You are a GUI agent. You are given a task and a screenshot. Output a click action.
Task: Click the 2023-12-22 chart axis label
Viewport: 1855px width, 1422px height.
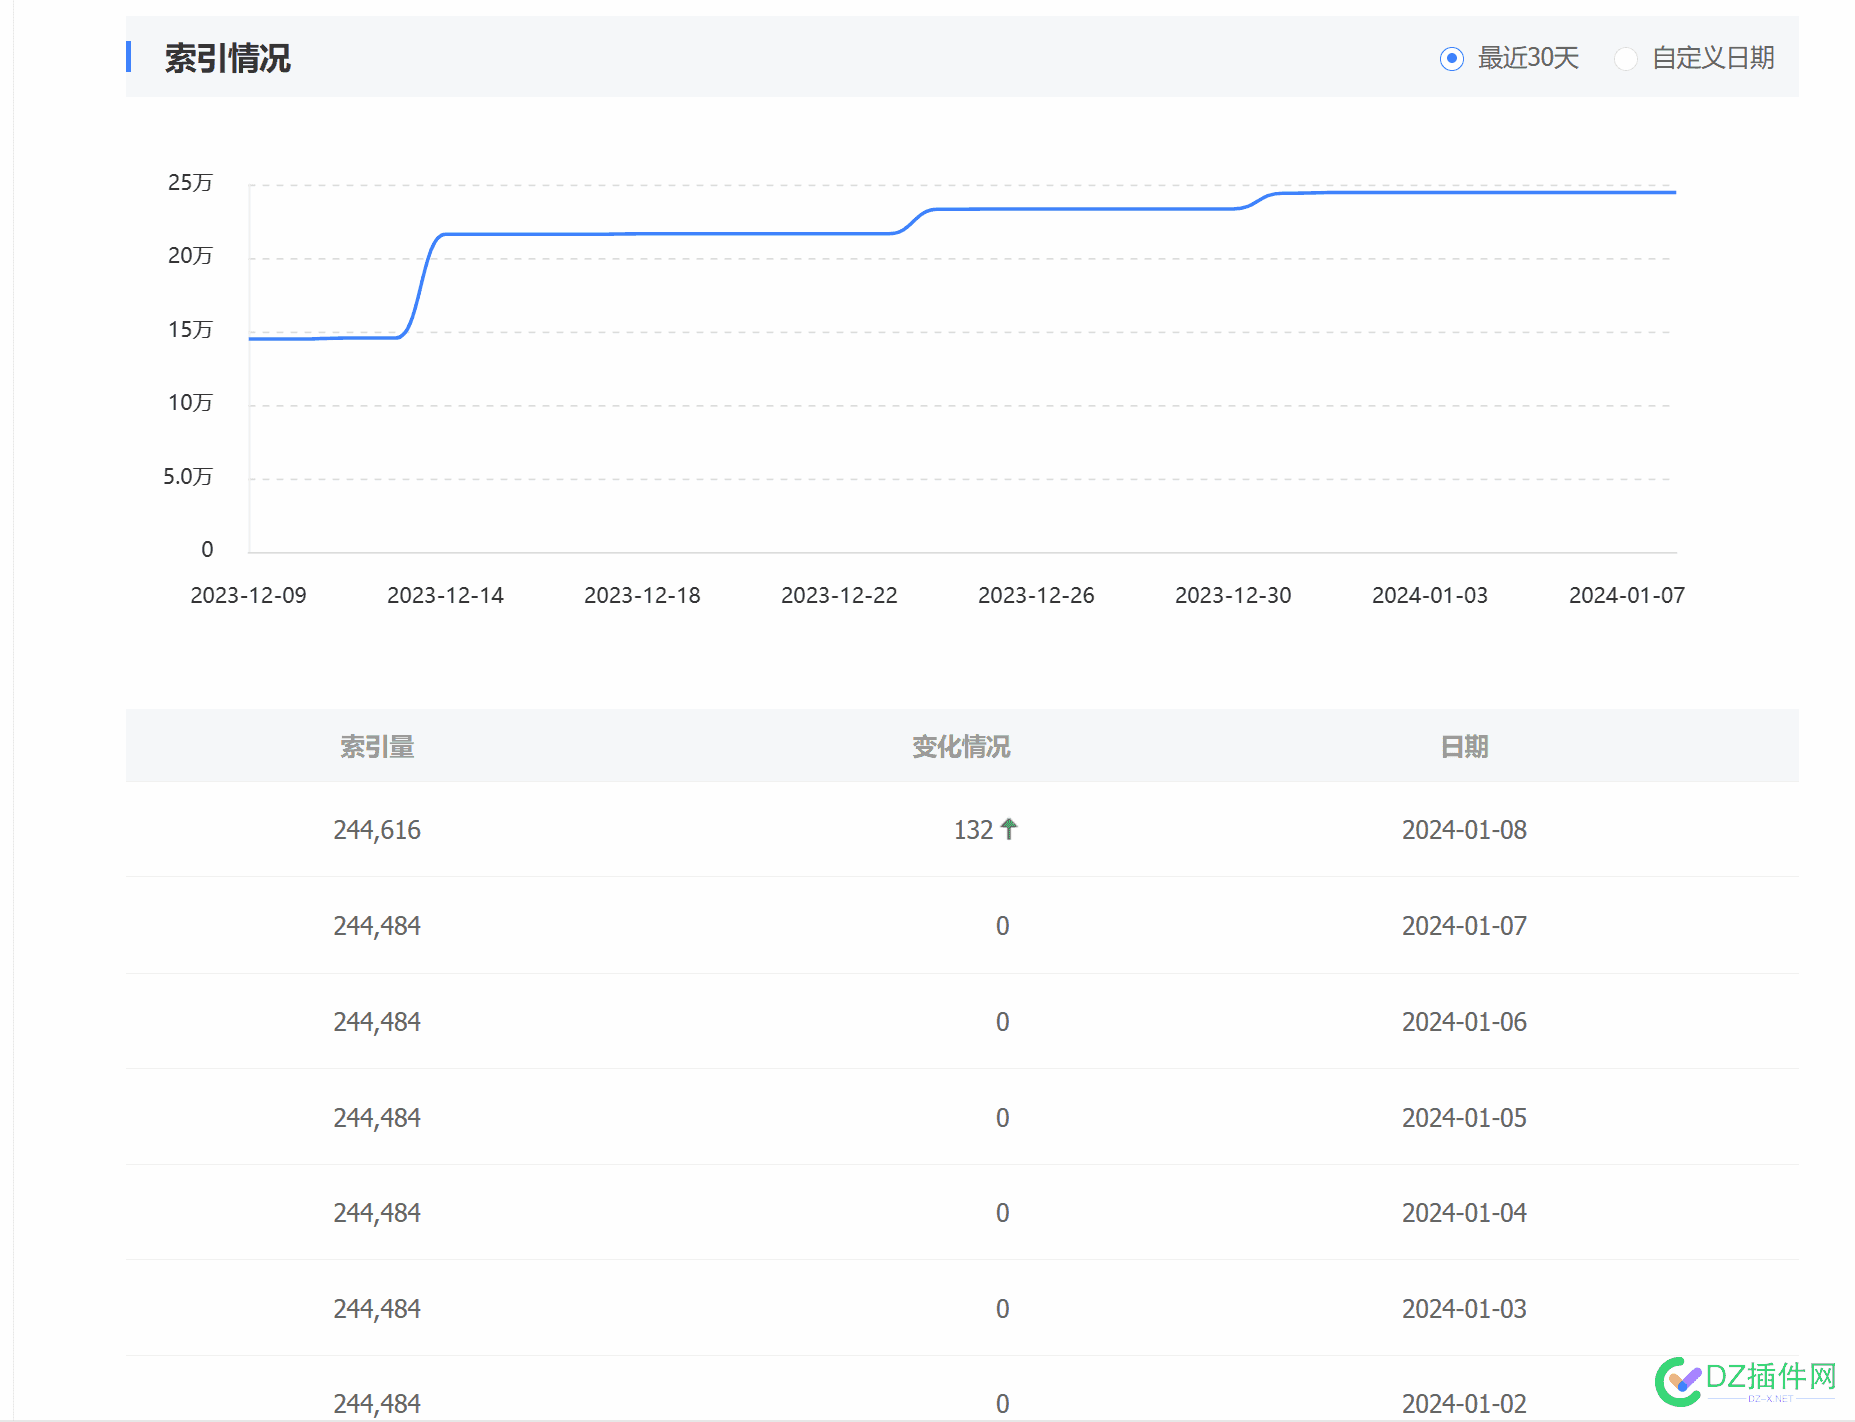coord(839,596)
